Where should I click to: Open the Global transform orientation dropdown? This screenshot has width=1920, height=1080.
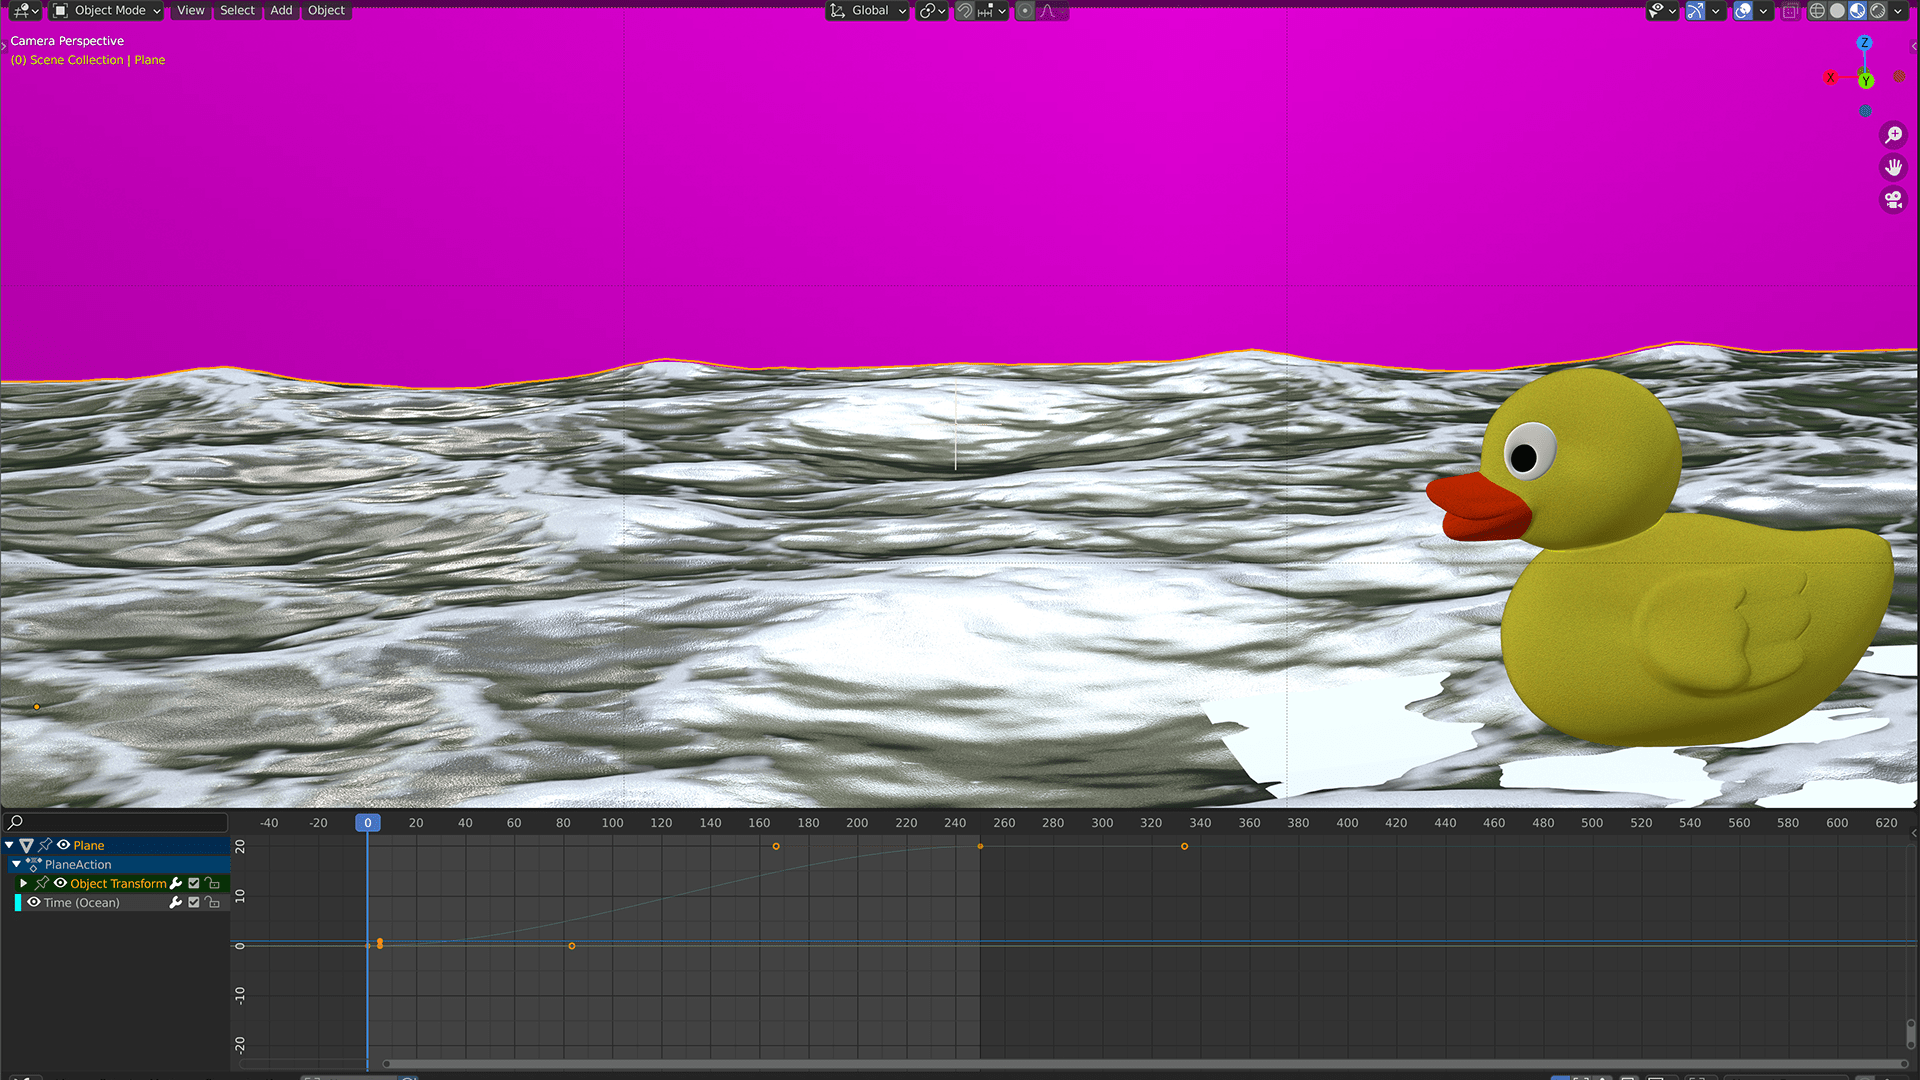[x=868, y=10]
